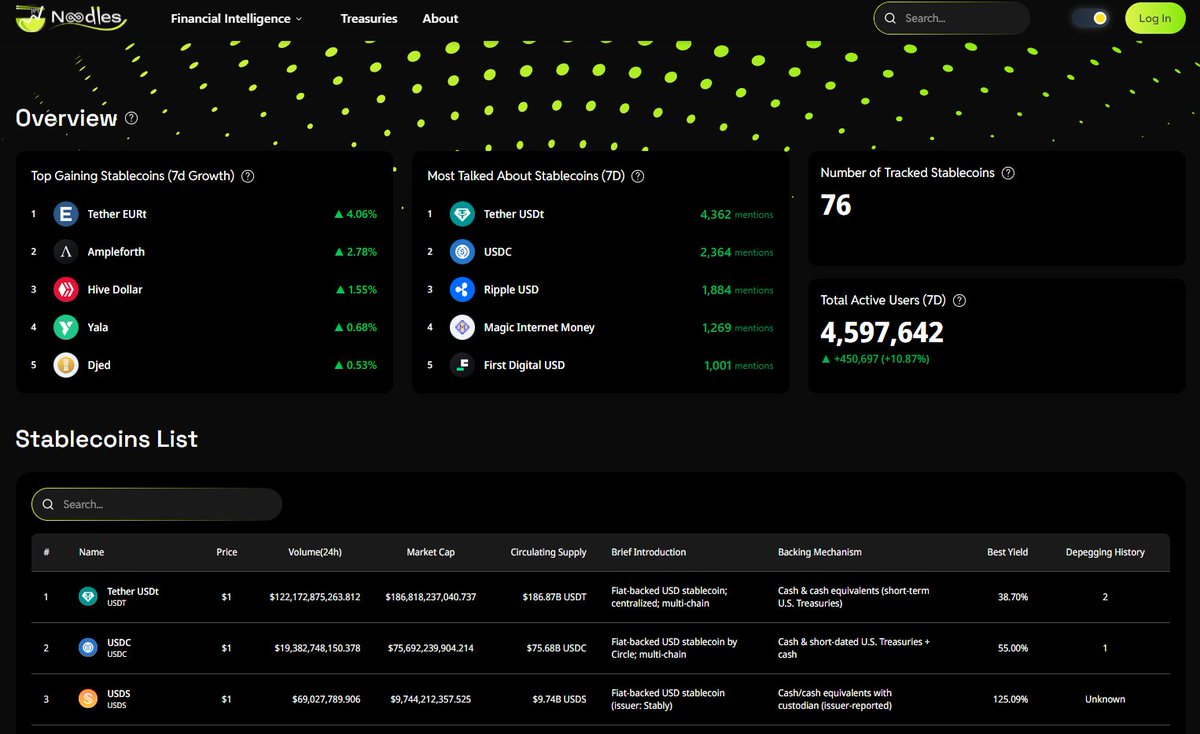Click the Unknown depegging history cell
Image resolution: width=1200 pixels, height=734 pixels.
1105,699
